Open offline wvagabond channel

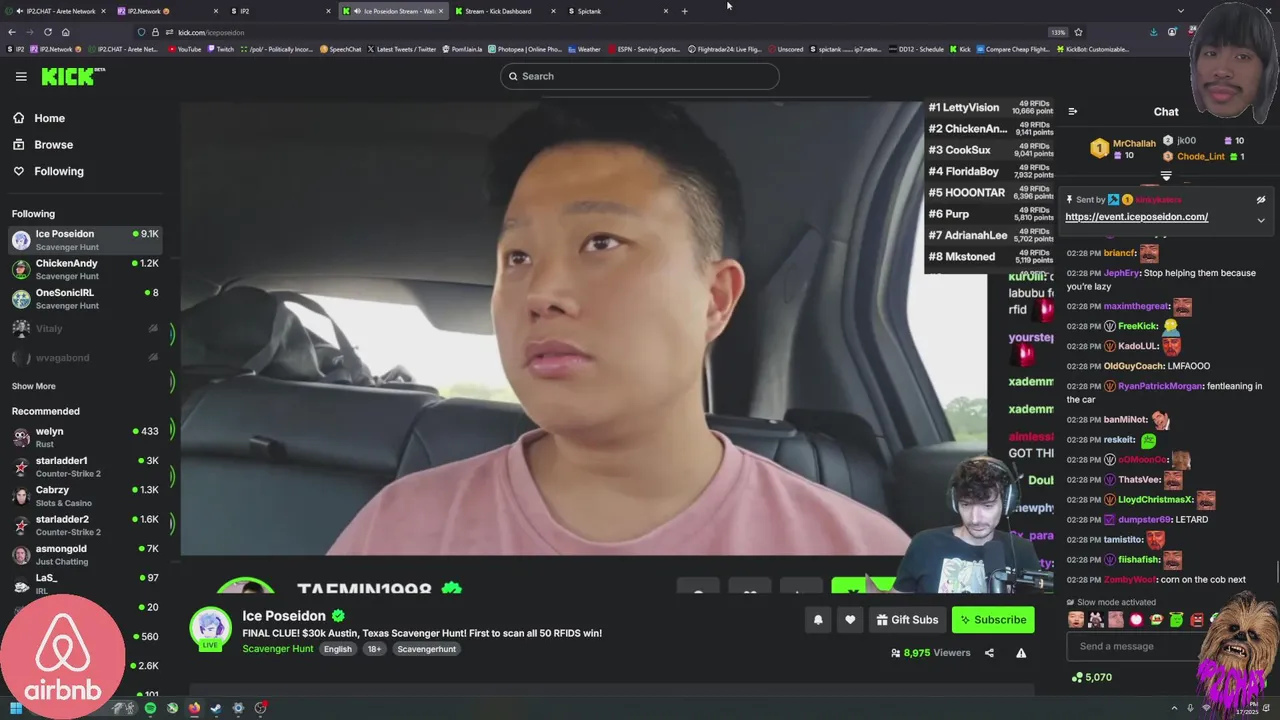pos(85,357)
